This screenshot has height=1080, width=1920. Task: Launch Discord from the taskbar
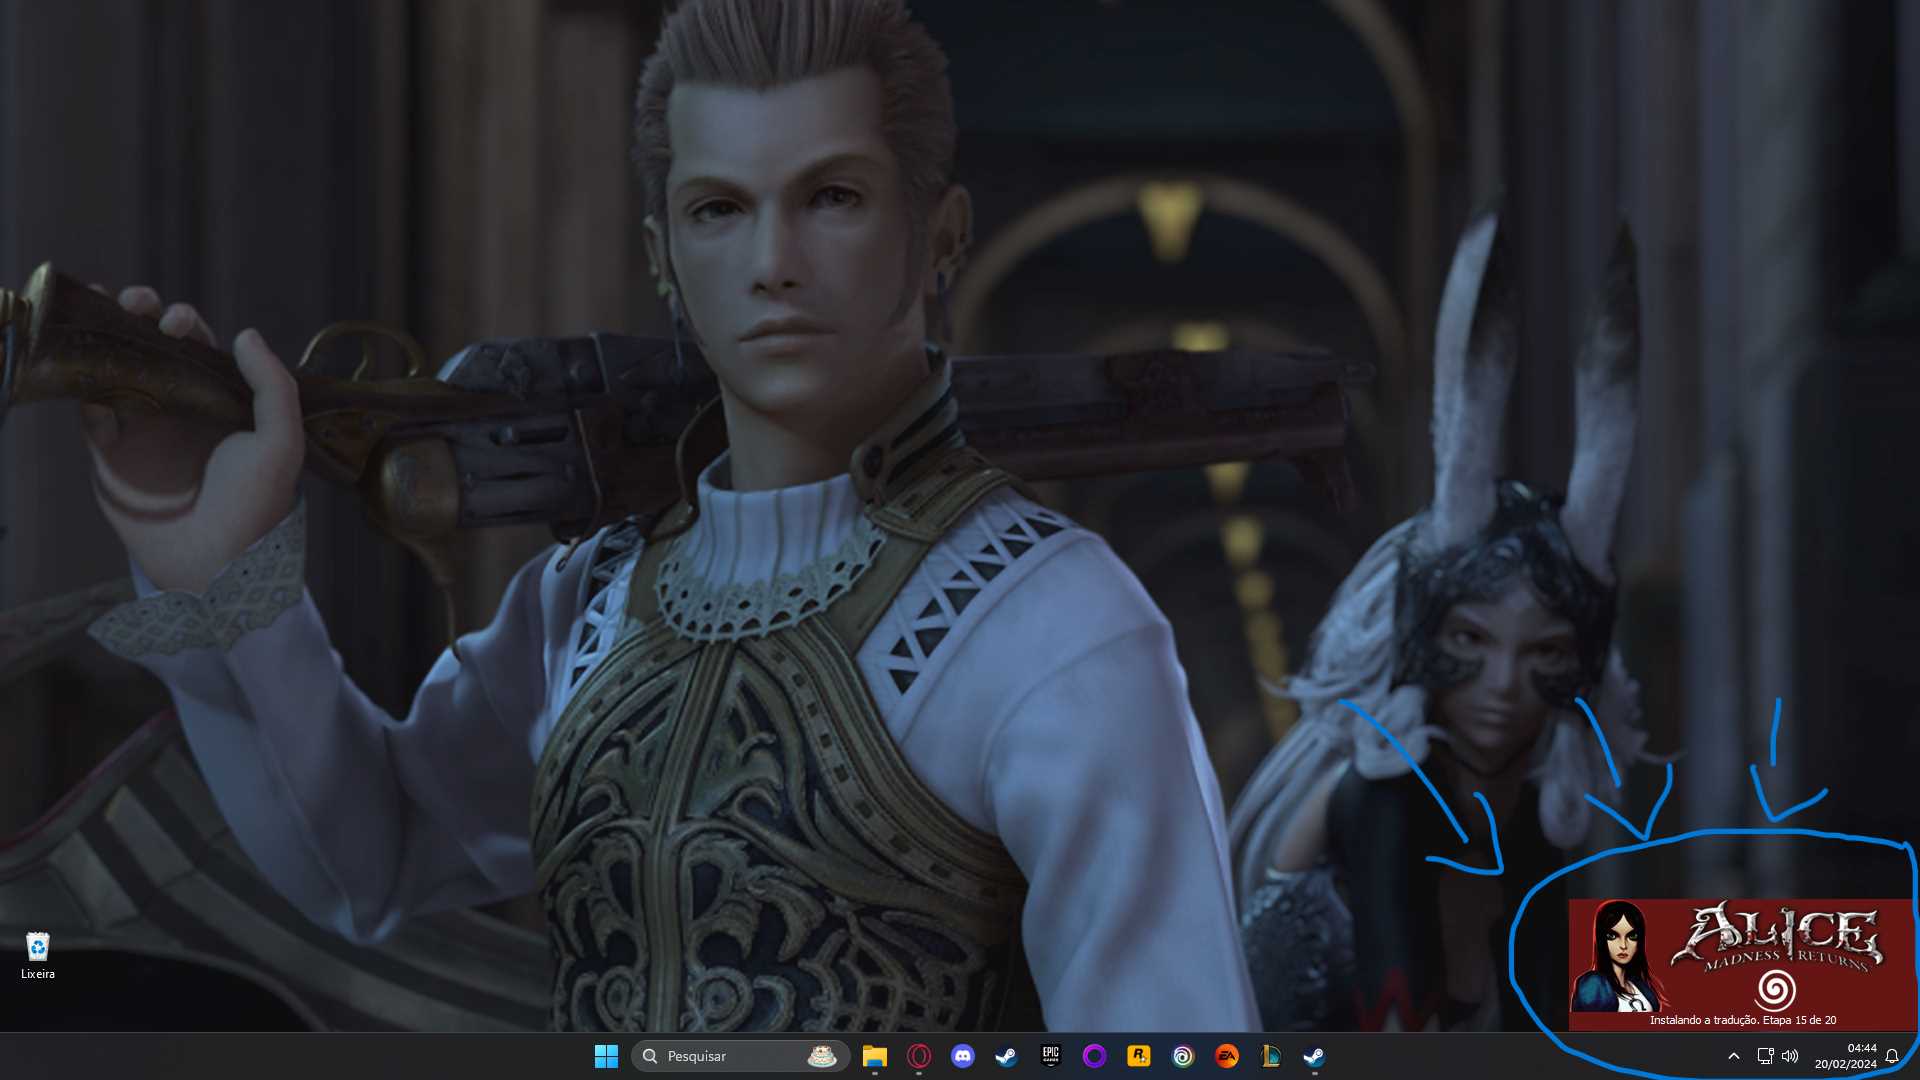[963, 1056]
